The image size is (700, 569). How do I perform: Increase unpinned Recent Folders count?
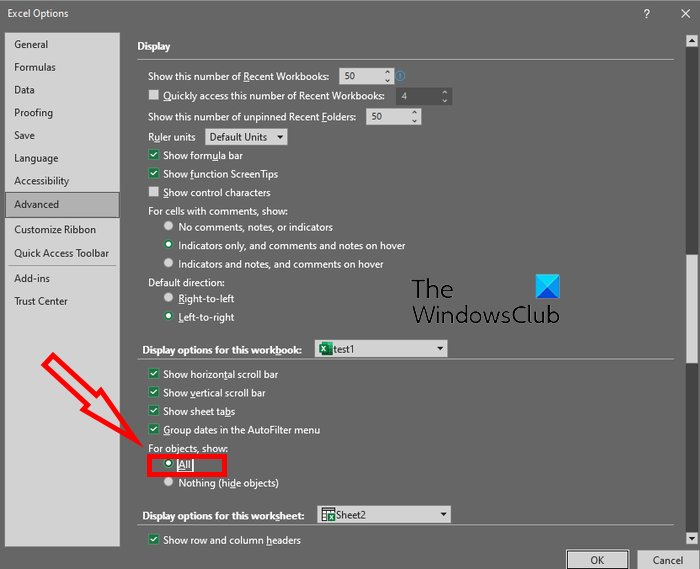coord(415,113)
